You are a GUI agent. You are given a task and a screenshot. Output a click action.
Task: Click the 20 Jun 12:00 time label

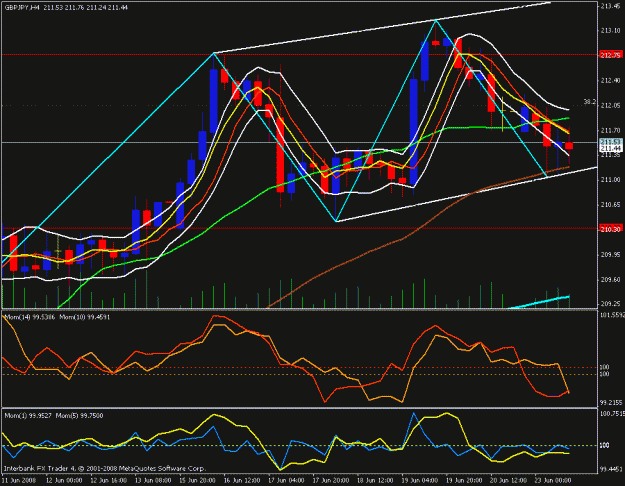click(509, 480)
